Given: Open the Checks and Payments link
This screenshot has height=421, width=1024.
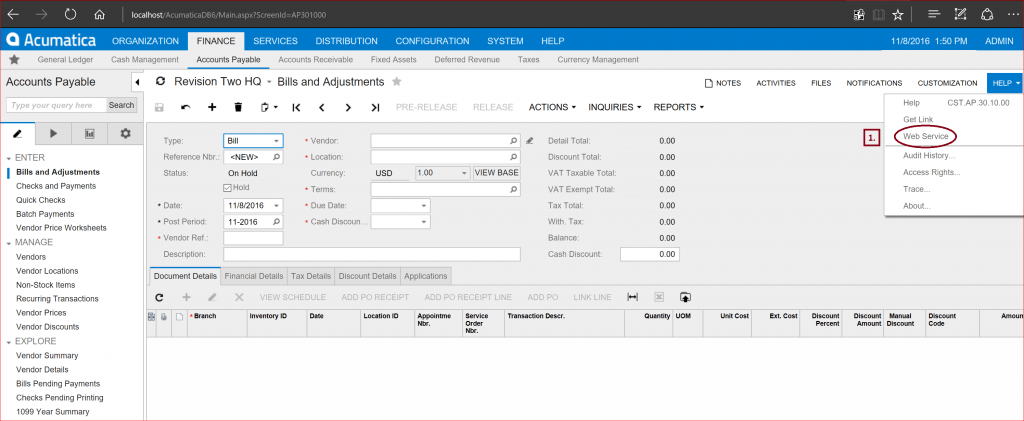Looking at the screenshot, I should point(56,186).
